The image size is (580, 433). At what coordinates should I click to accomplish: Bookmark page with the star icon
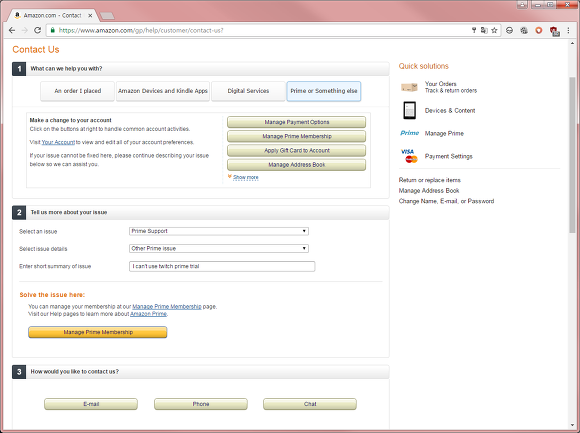[494, 30]
